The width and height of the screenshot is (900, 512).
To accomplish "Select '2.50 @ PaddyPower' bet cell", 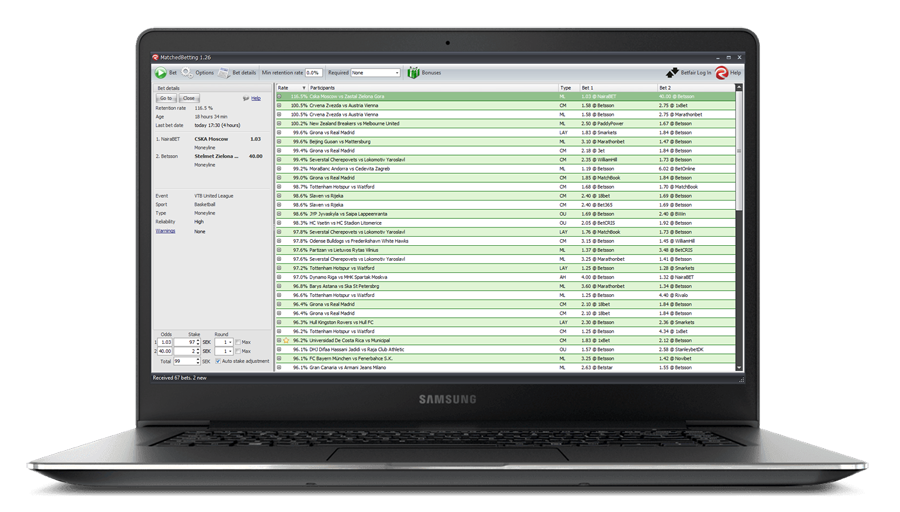I will tap(602, 123).
